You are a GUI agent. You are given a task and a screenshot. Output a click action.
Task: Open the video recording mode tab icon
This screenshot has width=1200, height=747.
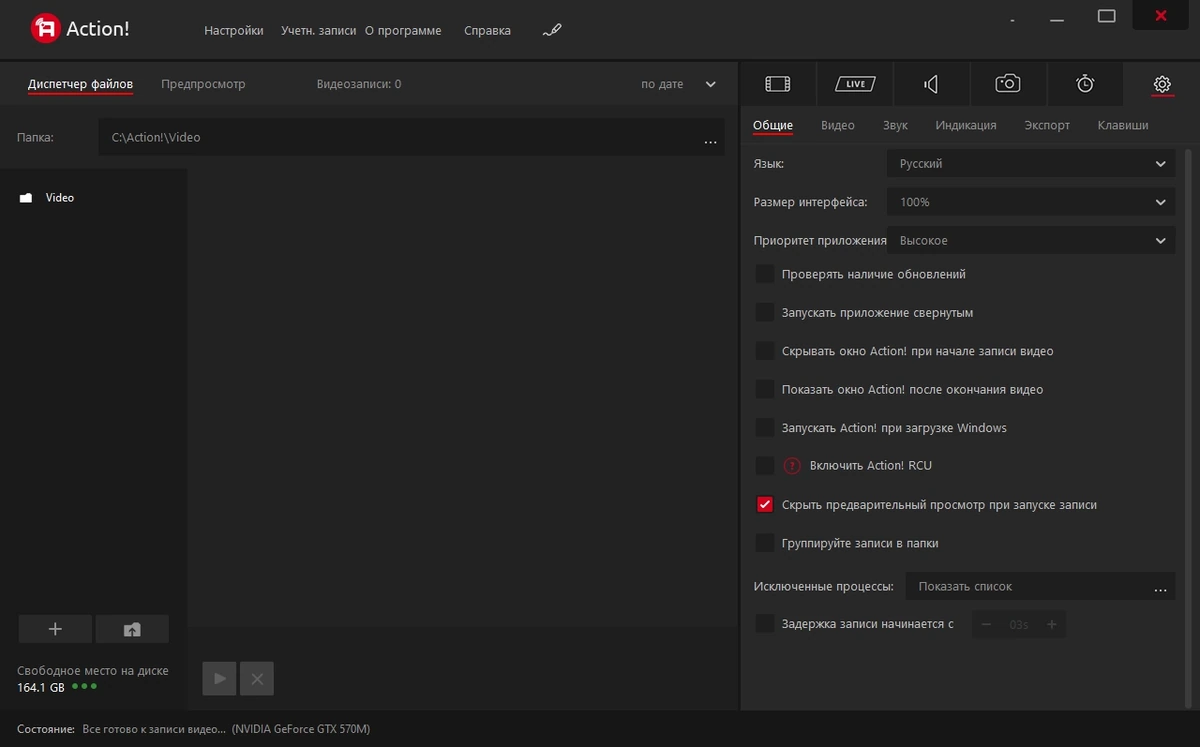(778, 84)
